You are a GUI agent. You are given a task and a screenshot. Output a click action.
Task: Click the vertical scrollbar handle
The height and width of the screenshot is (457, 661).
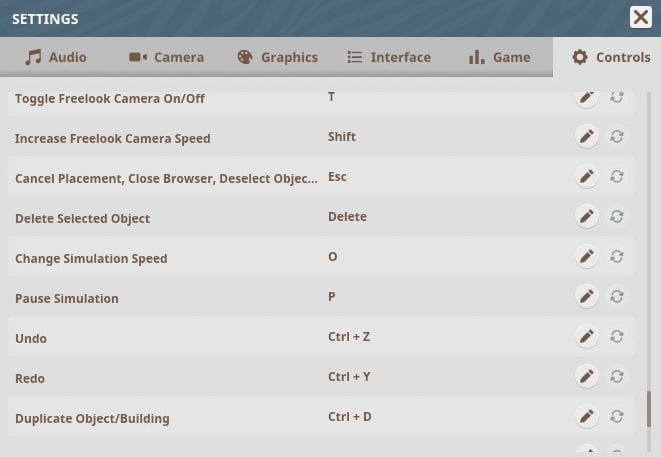tap(650, 408)
